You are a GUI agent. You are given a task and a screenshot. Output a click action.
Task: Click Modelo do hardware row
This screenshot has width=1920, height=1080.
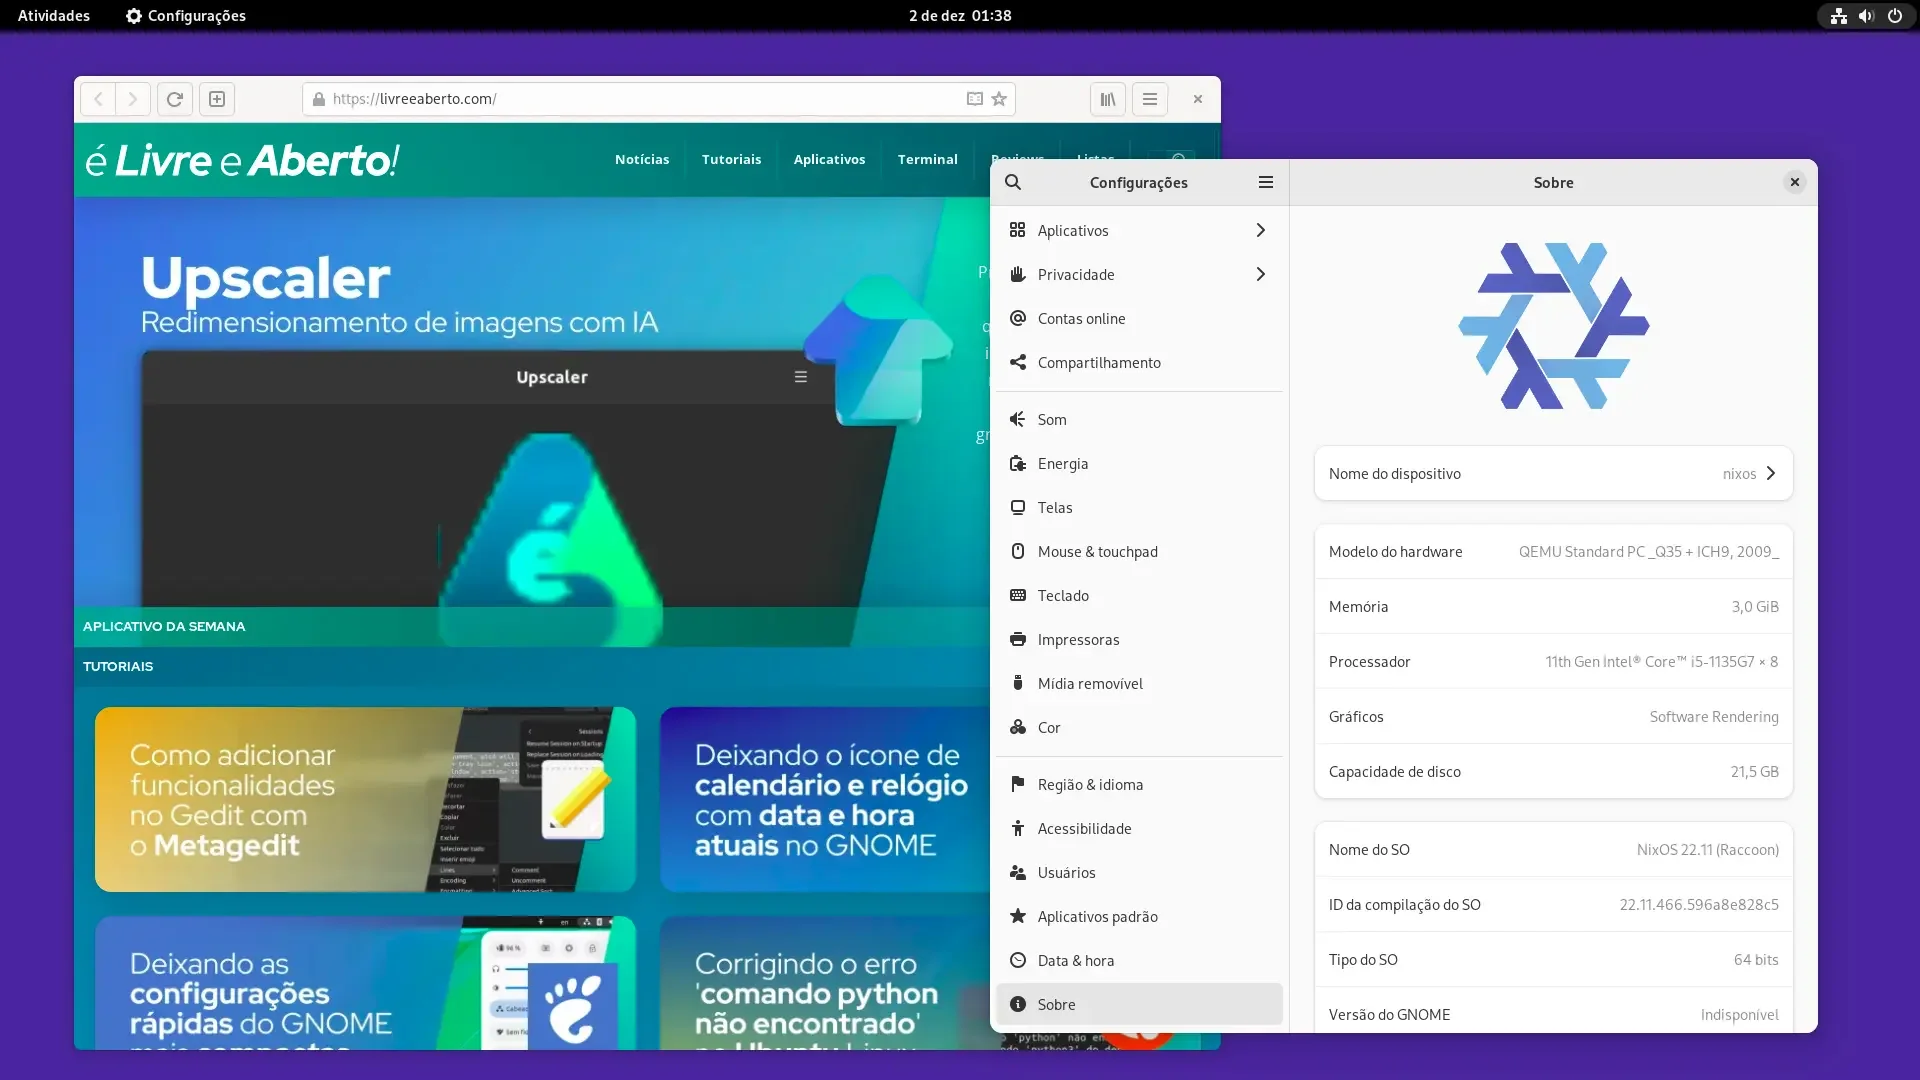pos(1553,552)
